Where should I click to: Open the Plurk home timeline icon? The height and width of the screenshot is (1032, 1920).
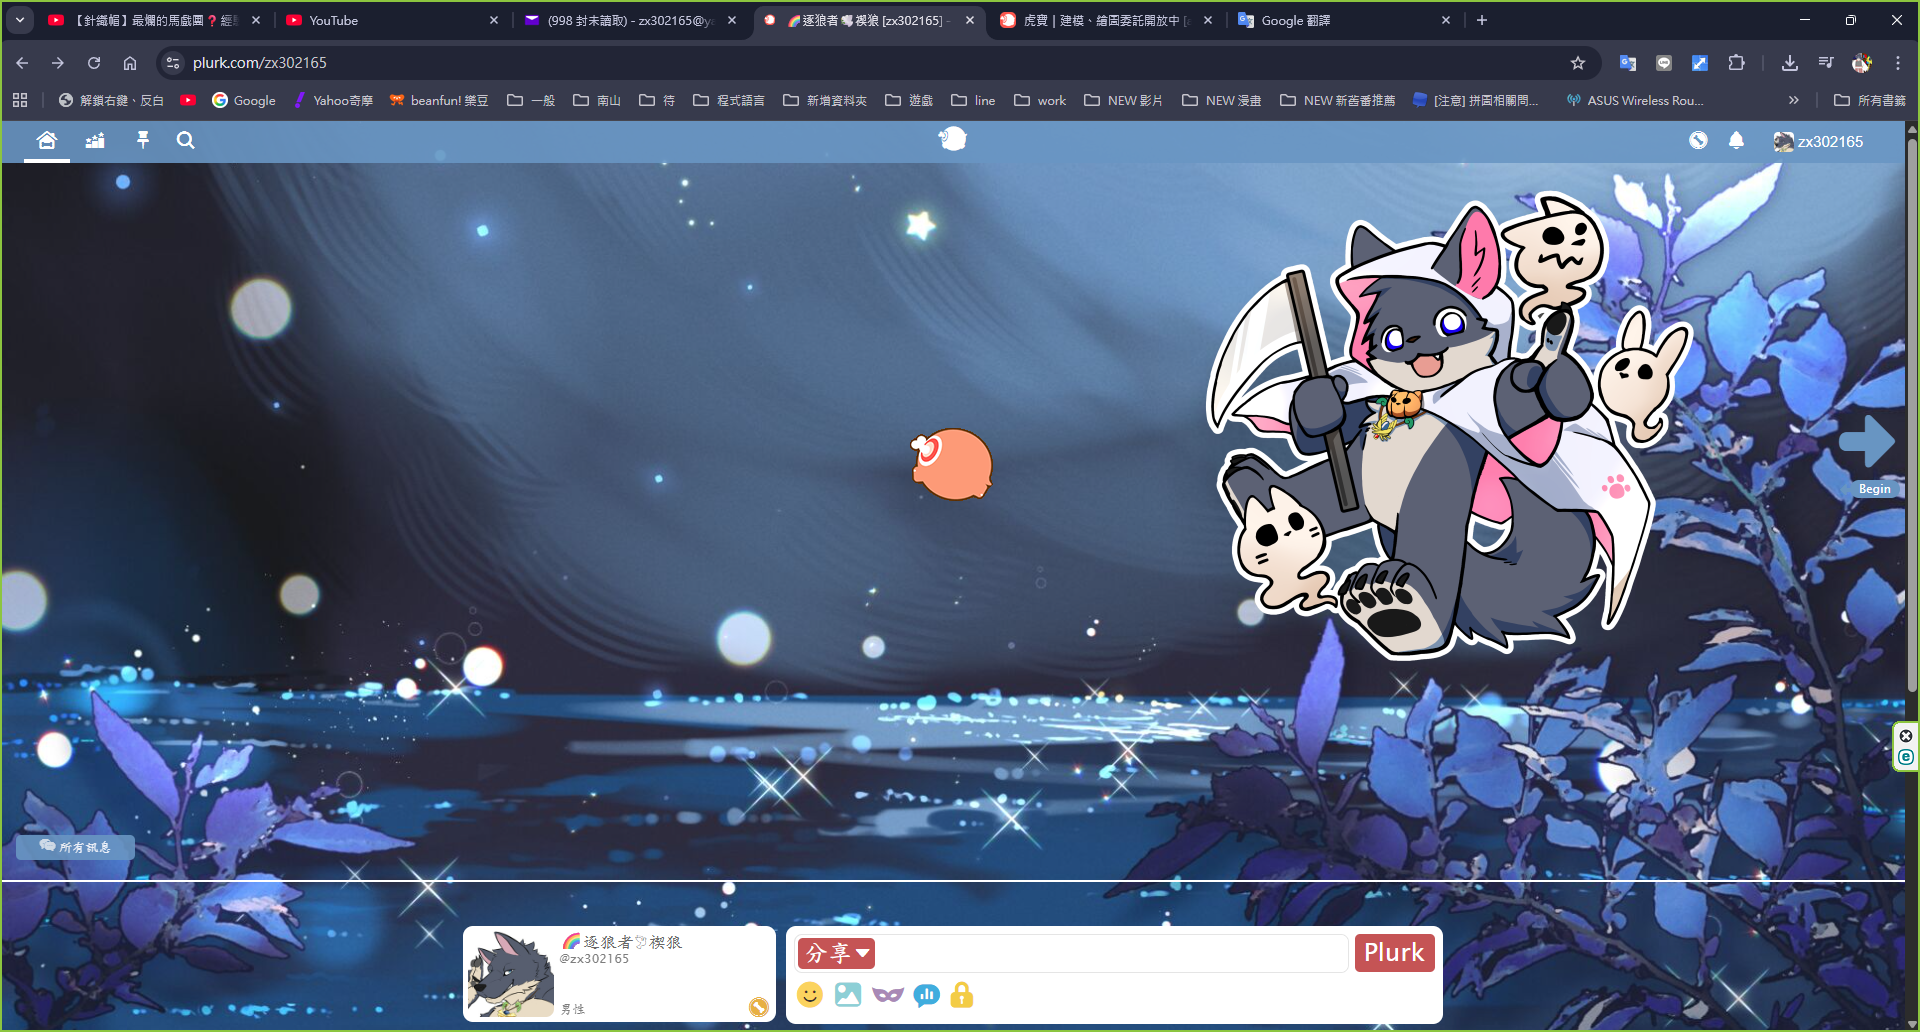click(x=46, y=141)
